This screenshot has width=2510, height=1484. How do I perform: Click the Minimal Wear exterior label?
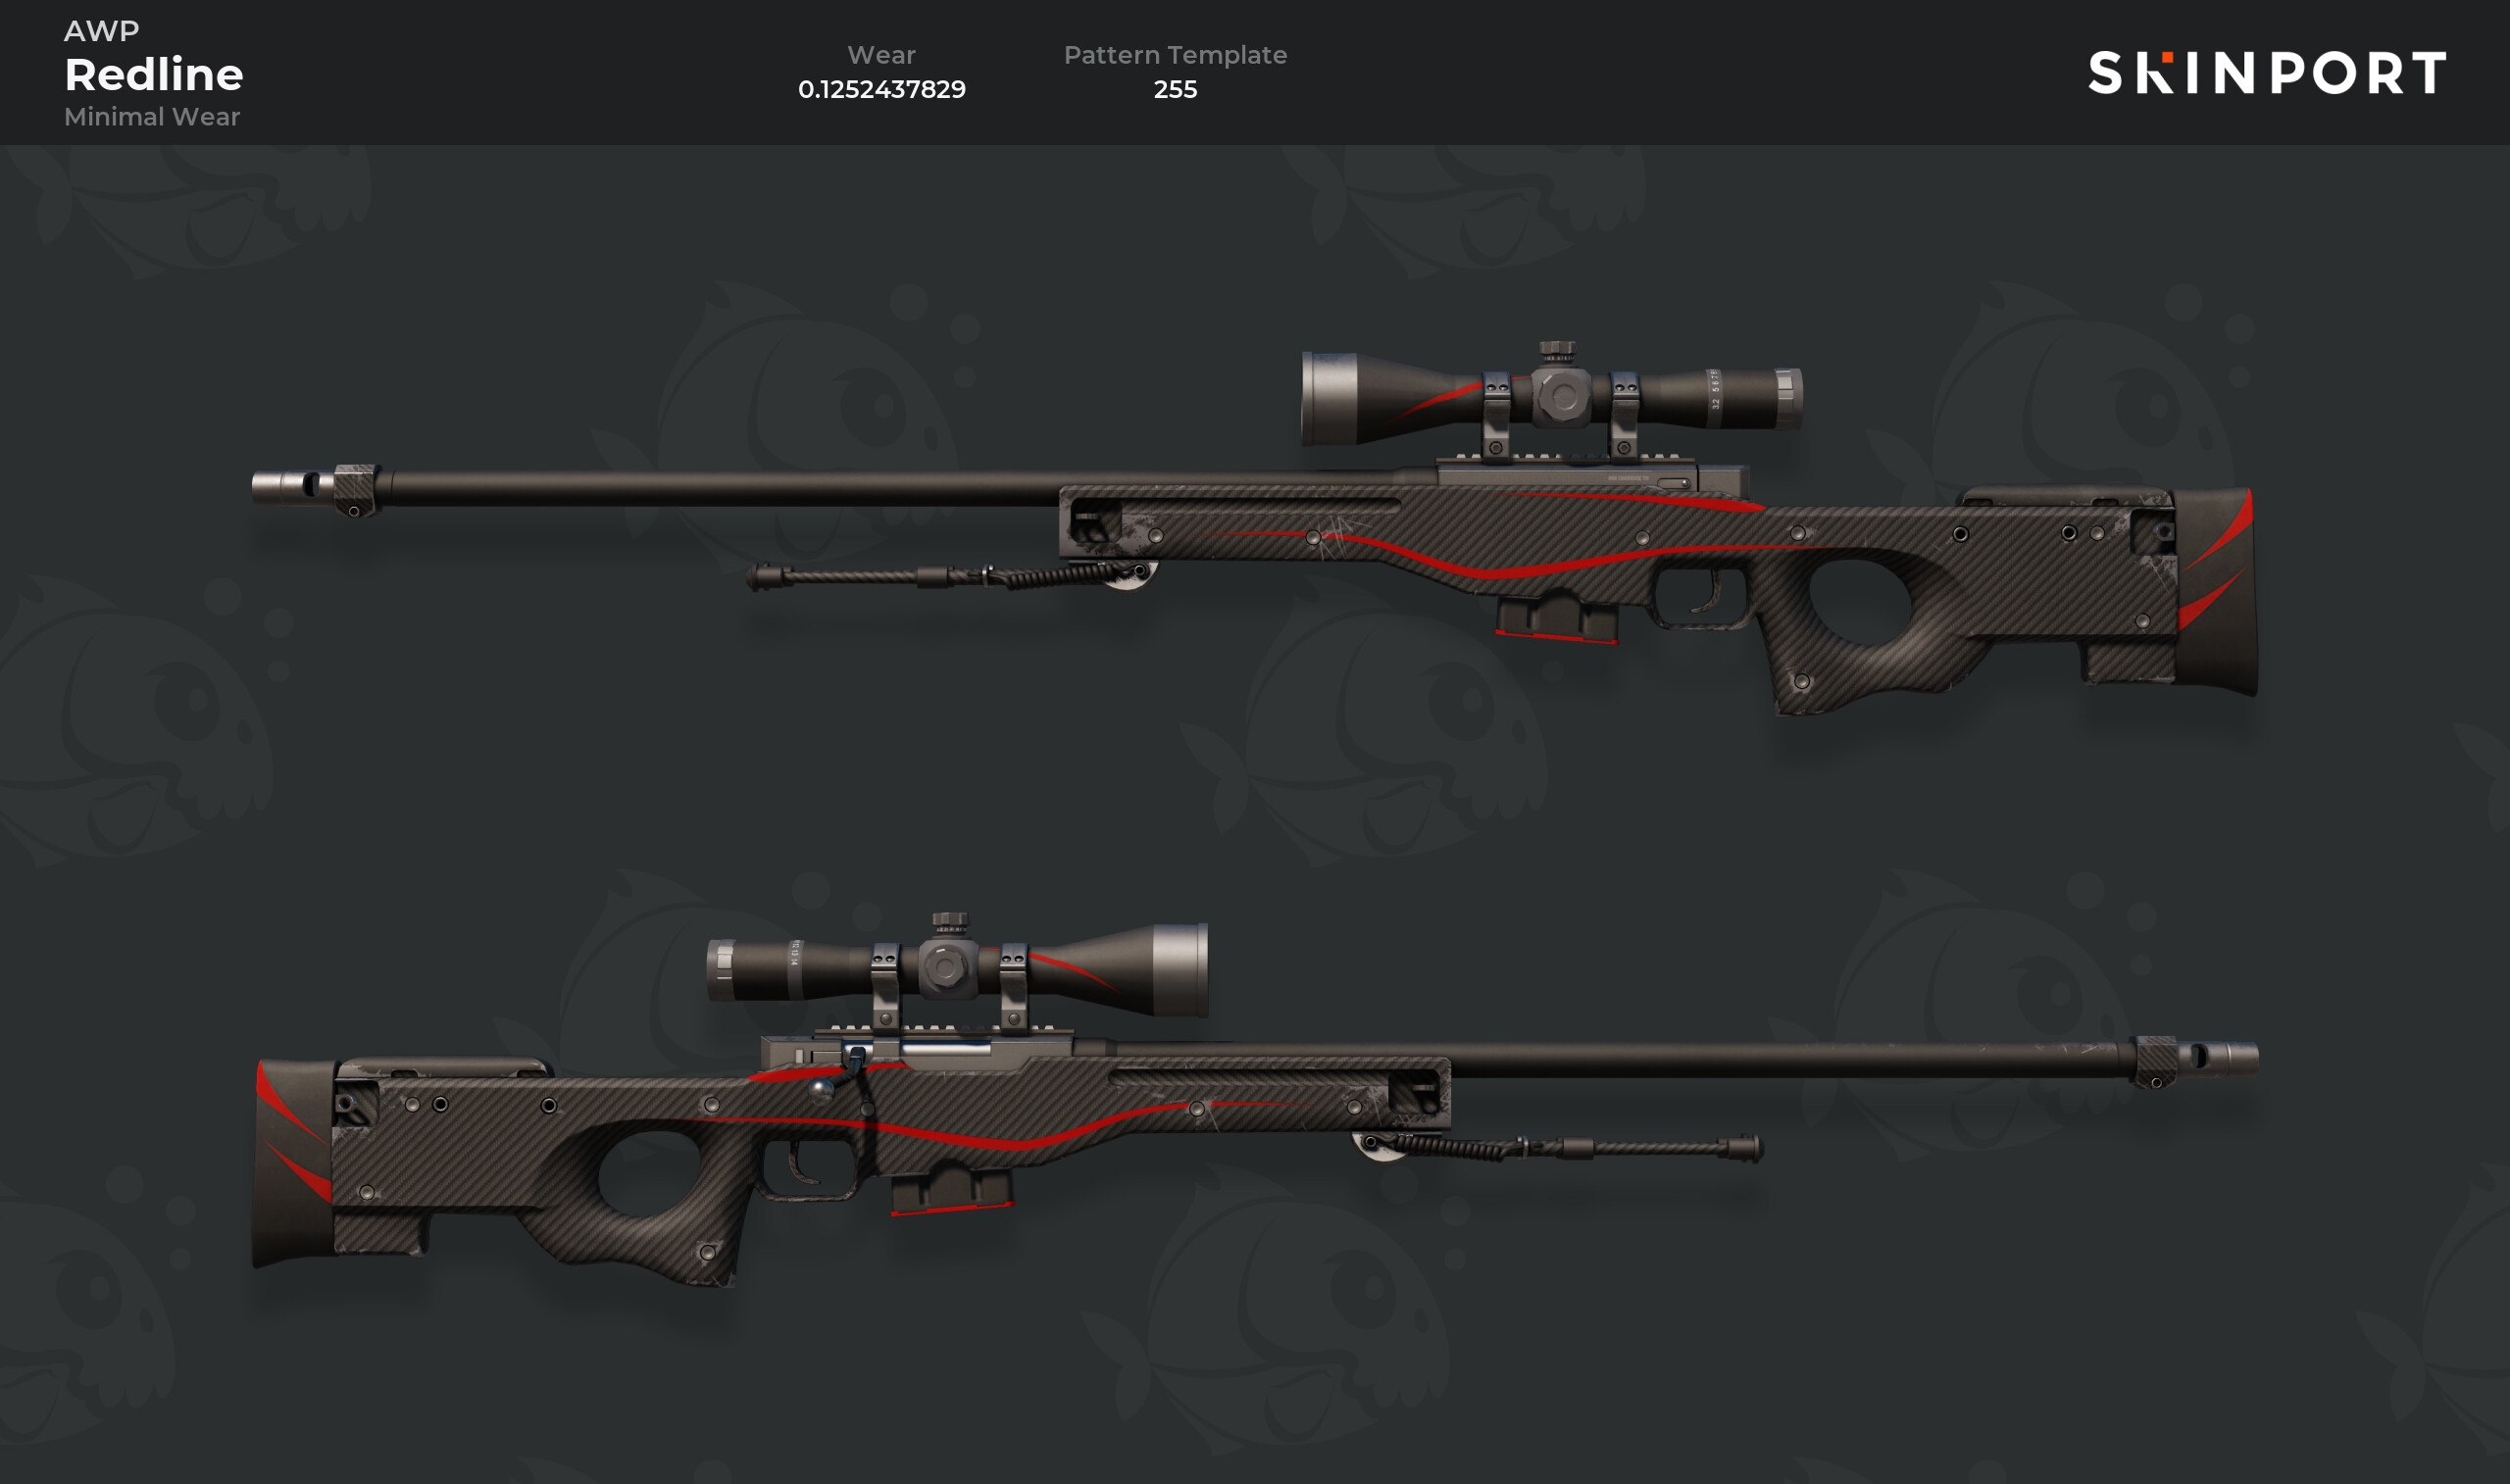[152, 117]
